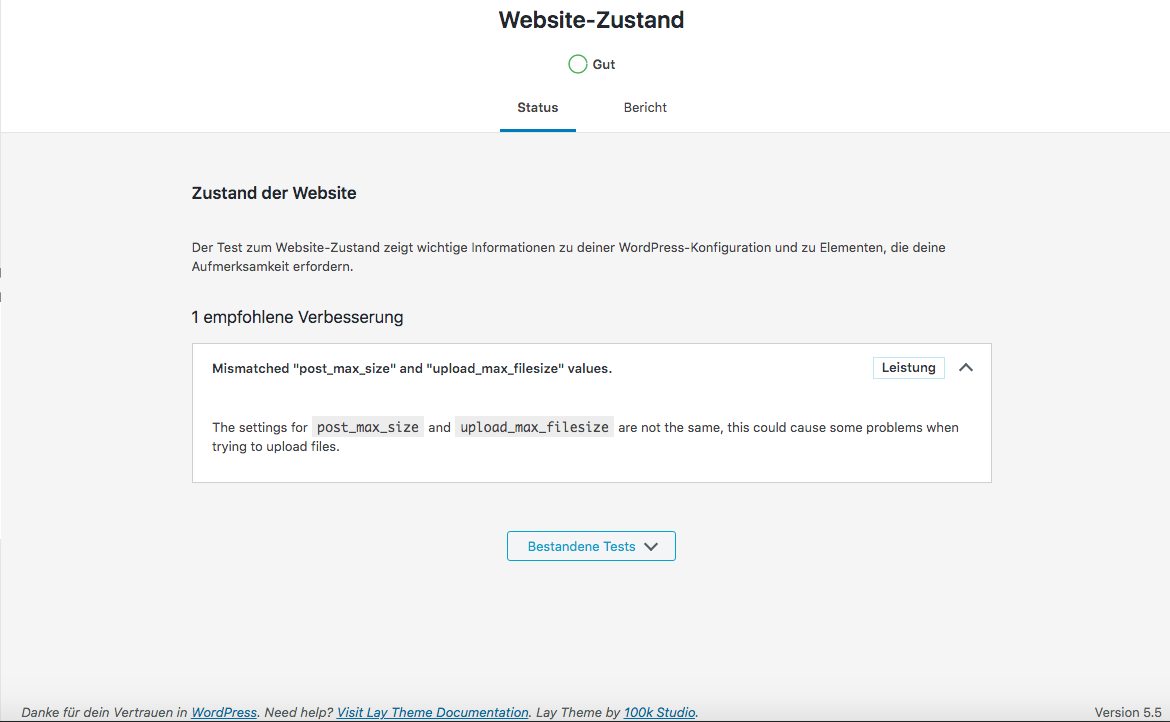Image resolution: width=1170 pixels, height=722 pixels.
Task: Click the Version 5.5 footer text
Action: (x=1127, y=712)
